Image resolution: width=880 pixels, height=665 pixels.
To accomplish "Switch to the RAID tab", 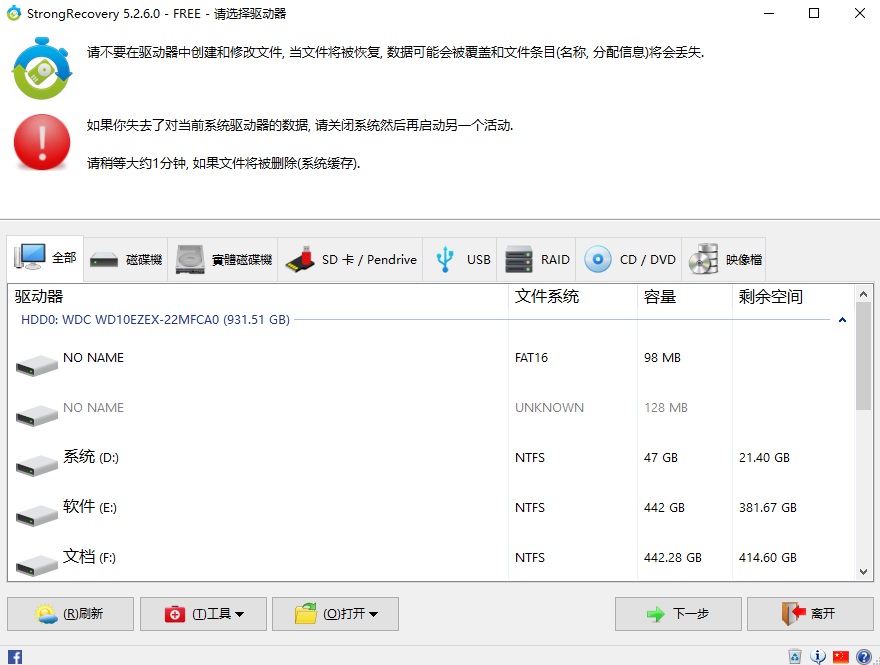I will (x=537, y=259).
